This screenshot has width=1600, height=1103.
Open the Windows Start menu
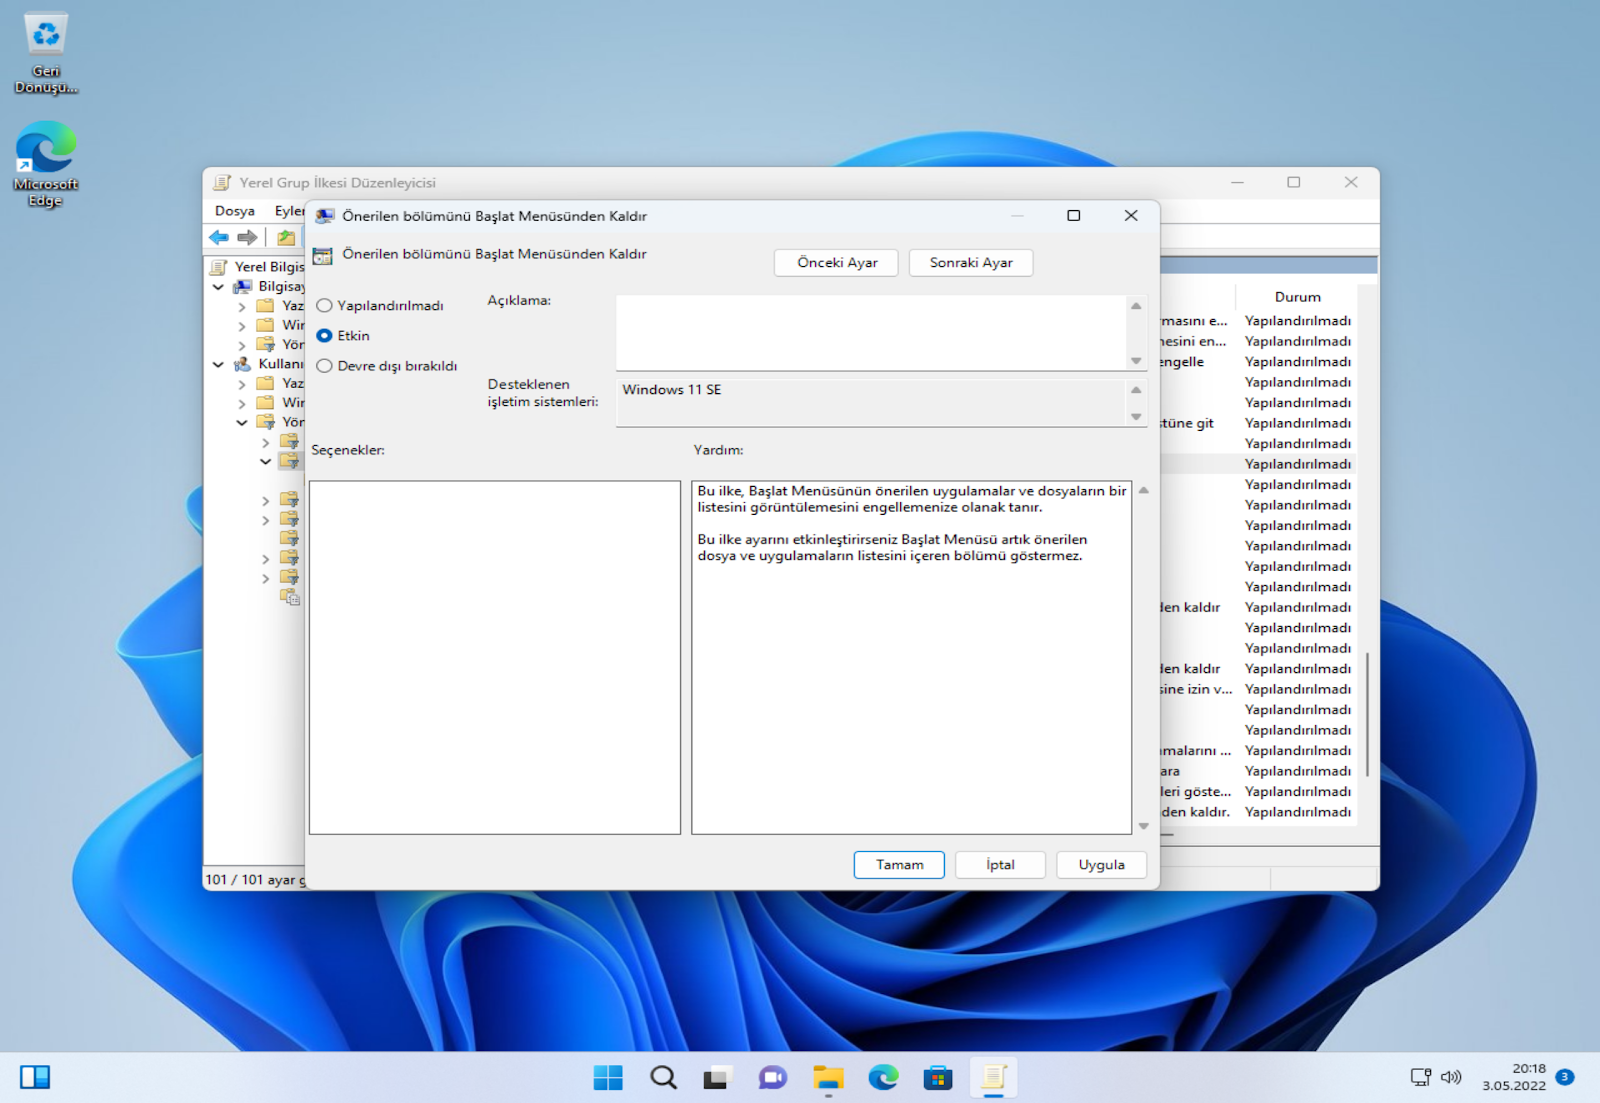click(608, 1077)
